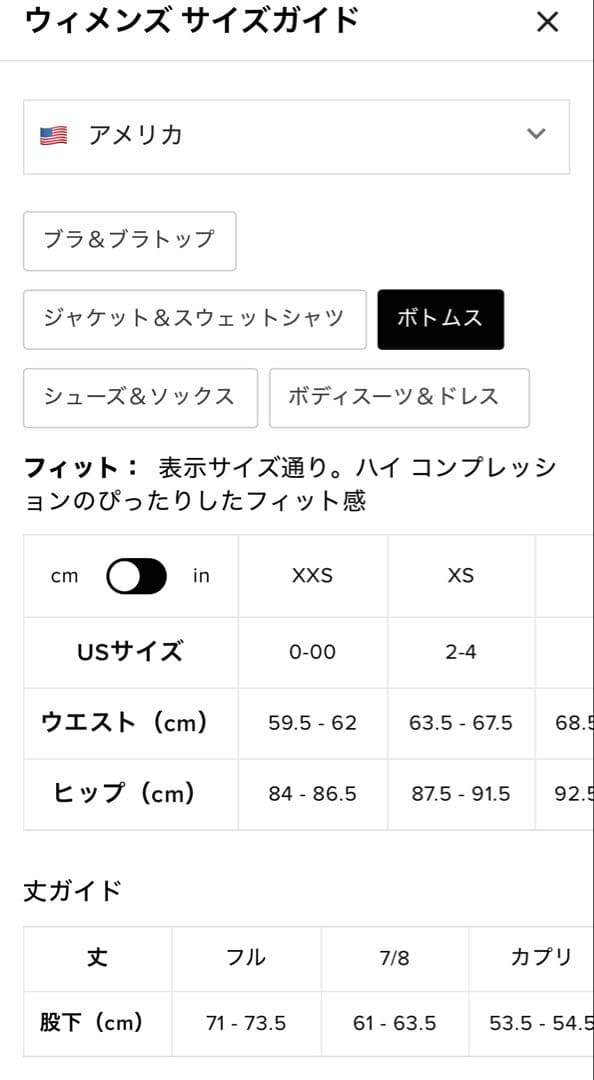Open the ボトムス size chart
This screenshot has width=594, height=1080.
(440, 319)
